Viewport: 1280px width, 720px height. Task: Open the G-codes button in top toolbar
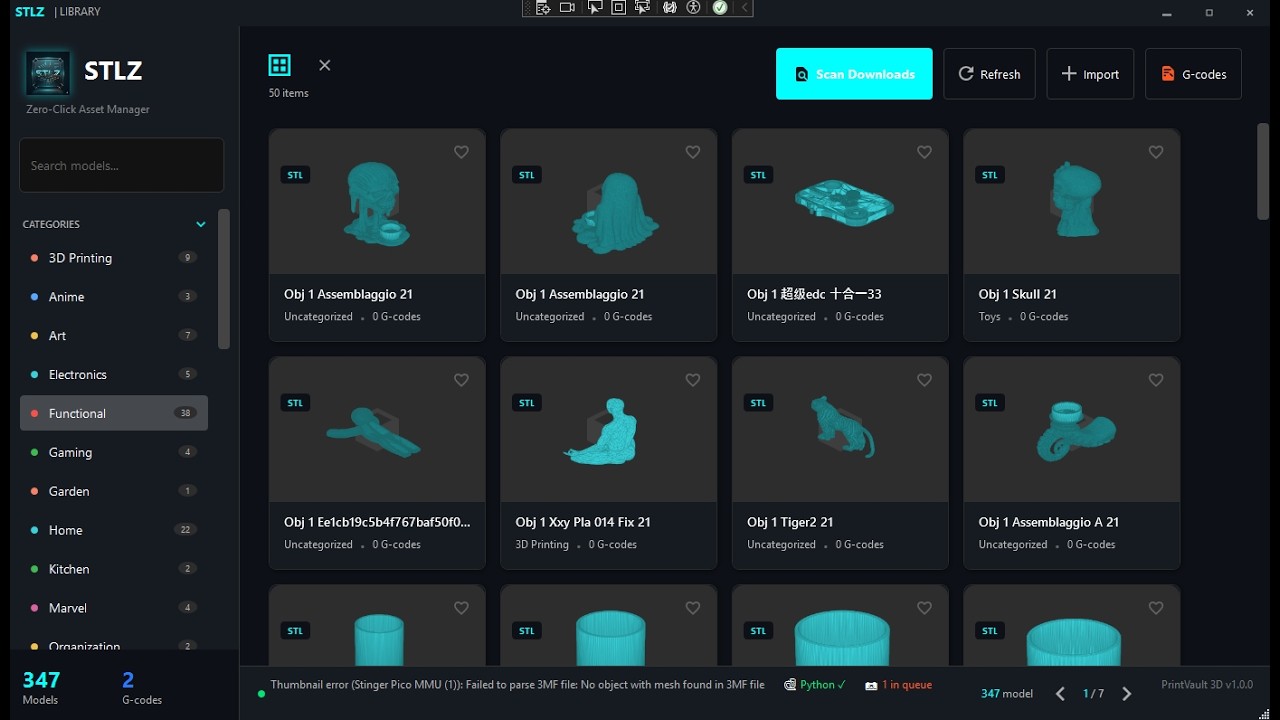(1193, 74)
